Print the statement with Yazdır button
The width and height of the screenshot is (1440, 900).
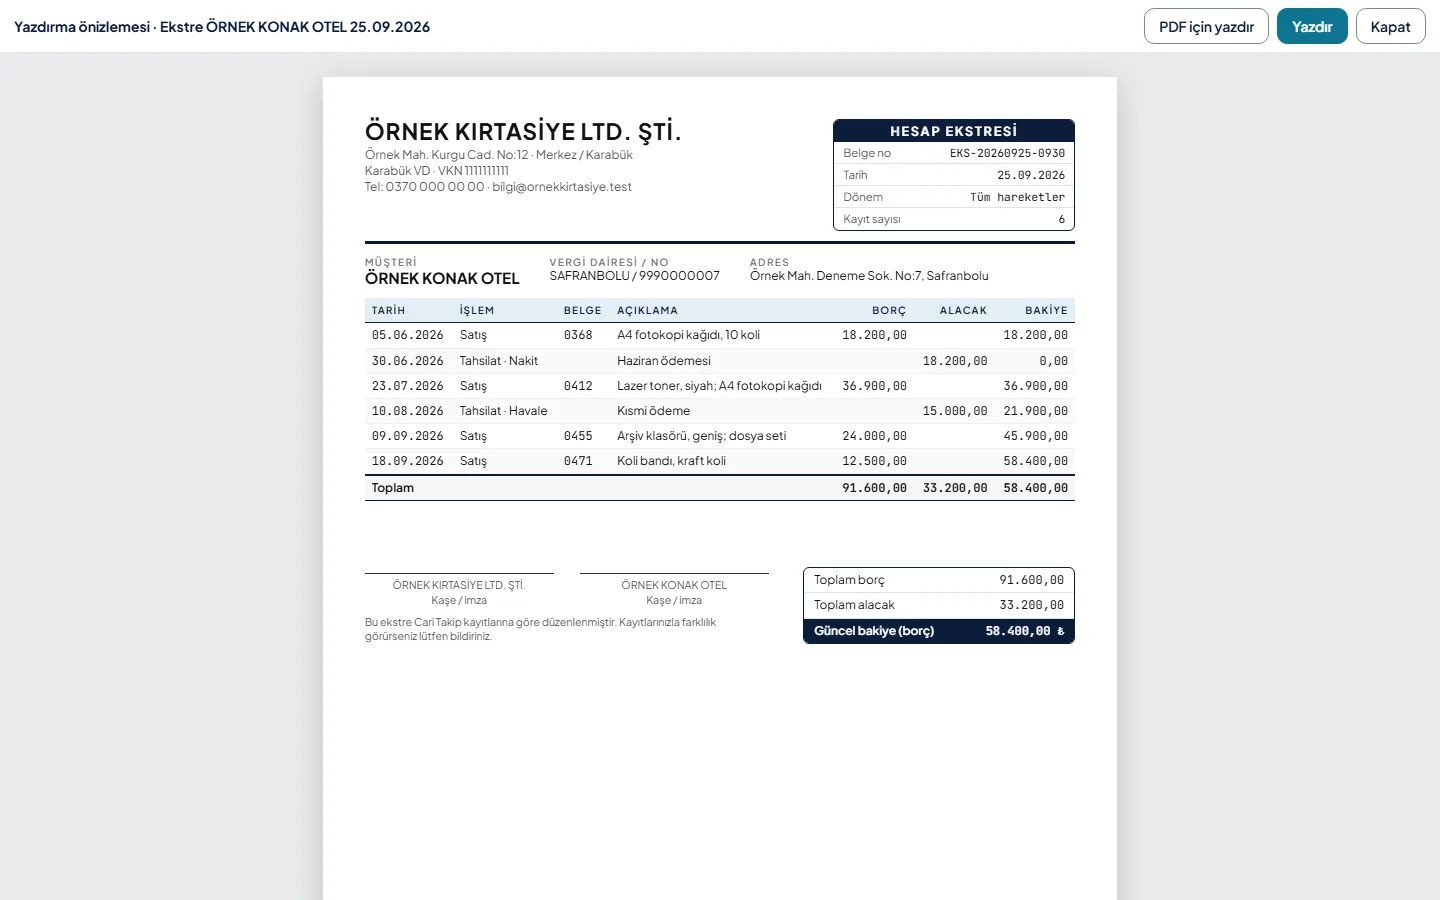coord(1312,27)
